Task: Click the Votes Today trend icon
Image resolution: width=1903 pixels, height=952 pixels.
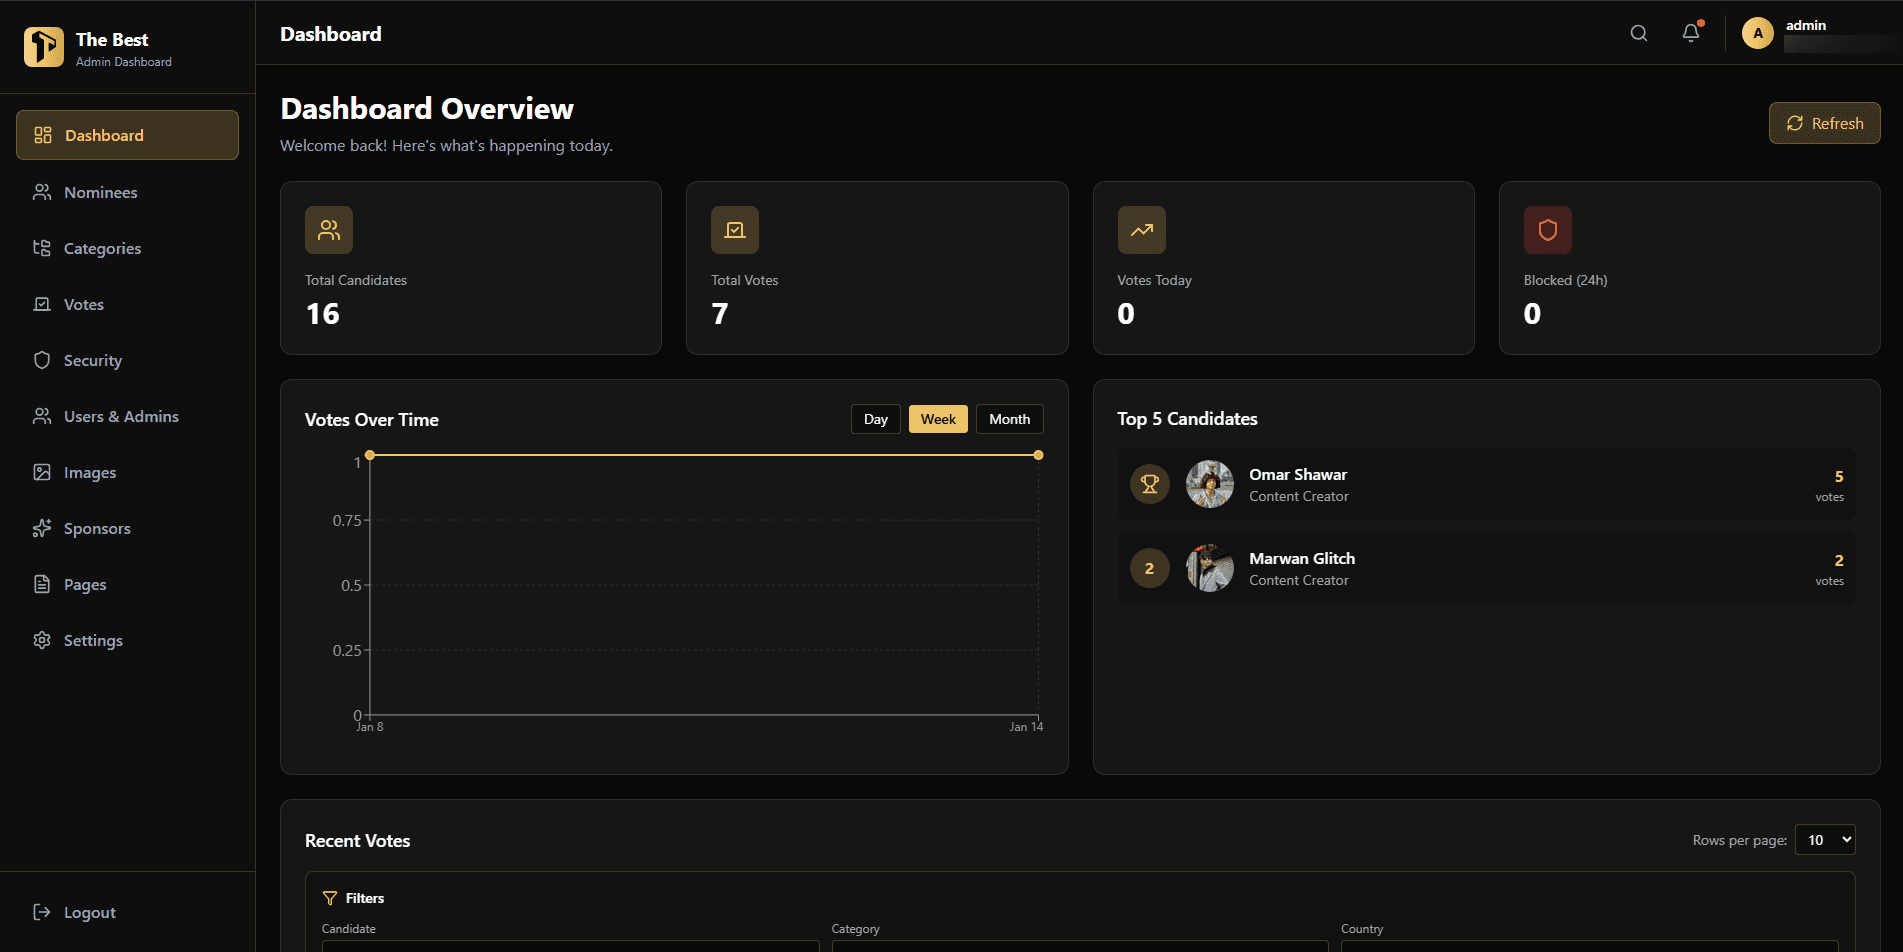Action: (1141, 230)
